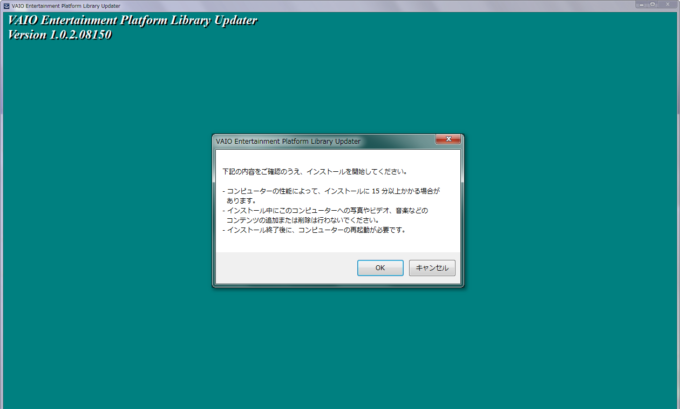Image resolution: width=680 pixels, height=409 pixels.
Task: Click the キャンセル (Cancel) button
Action: (432, 268)
